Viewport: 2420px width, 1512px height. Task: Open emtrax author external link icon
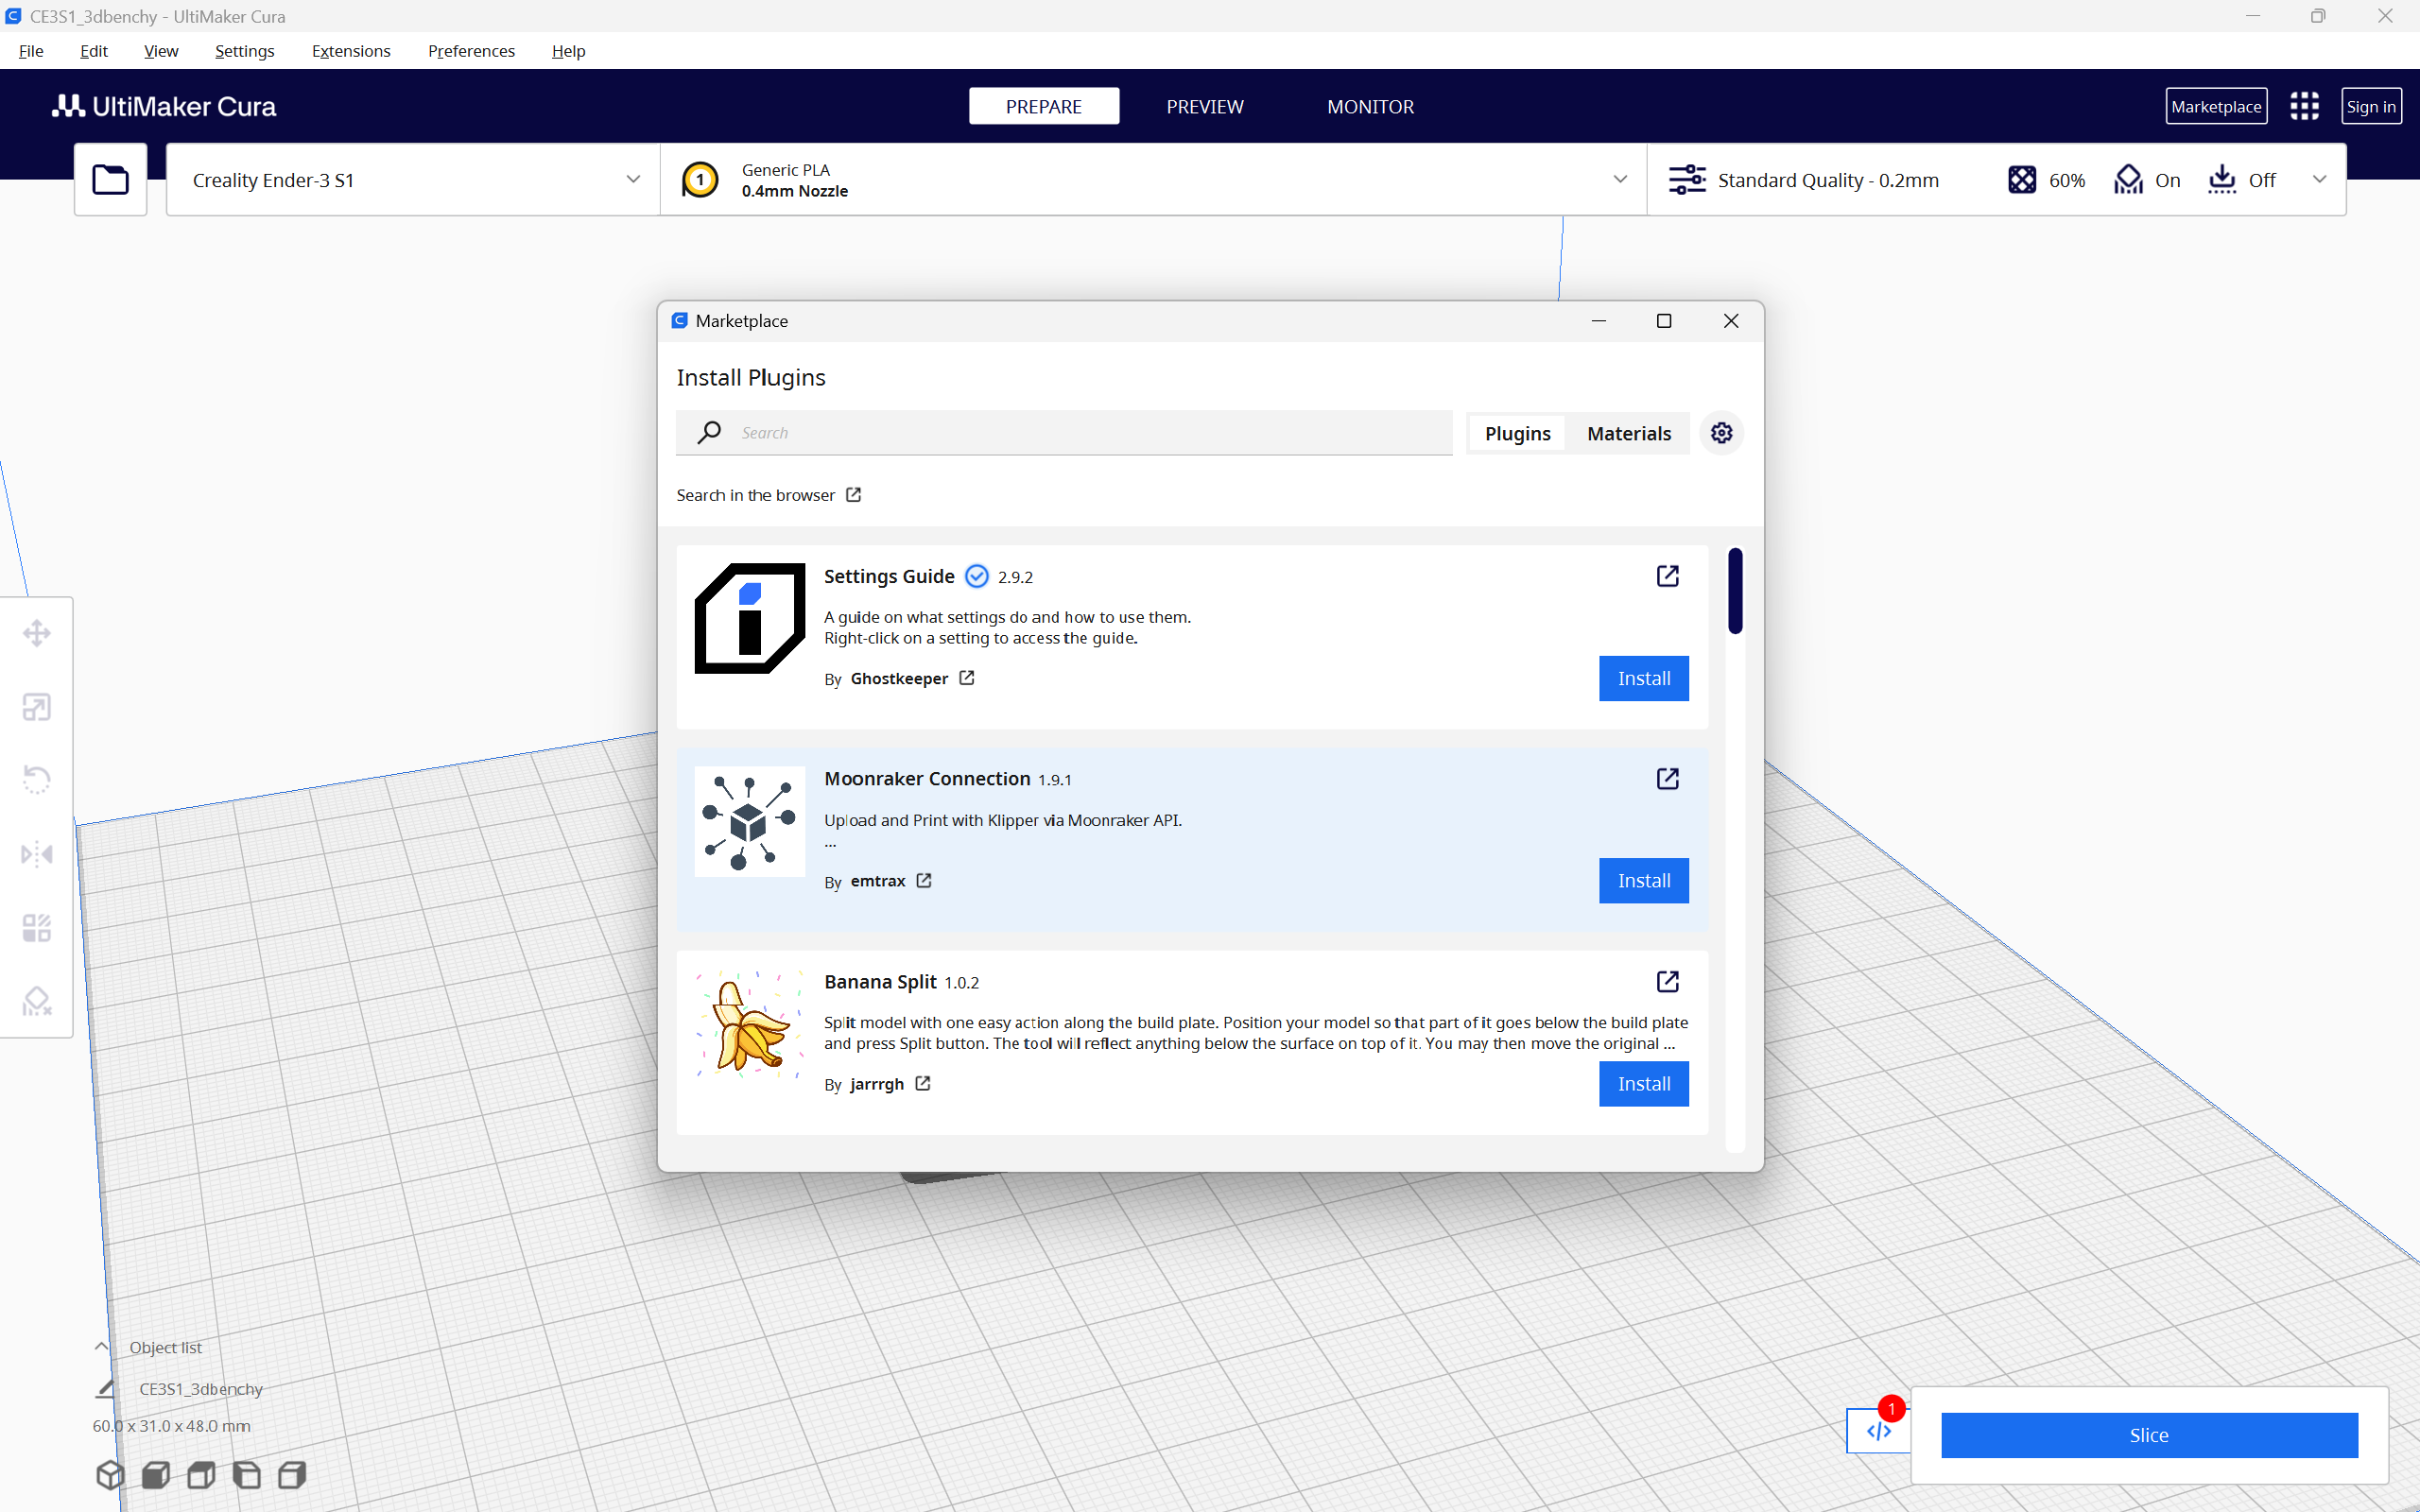[x=924, y=881]
